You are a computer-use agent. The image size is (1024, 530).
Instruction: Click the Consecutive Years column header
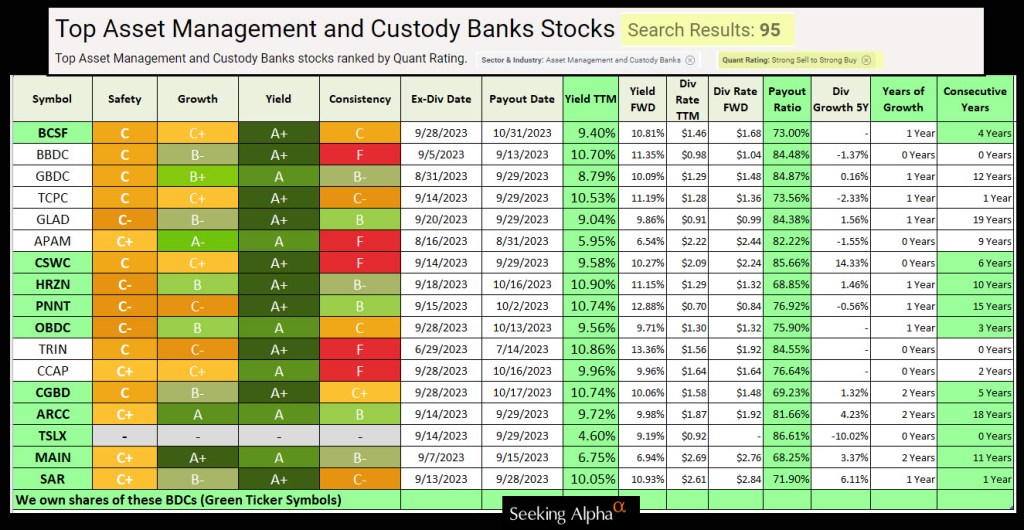tap(980, 99)
